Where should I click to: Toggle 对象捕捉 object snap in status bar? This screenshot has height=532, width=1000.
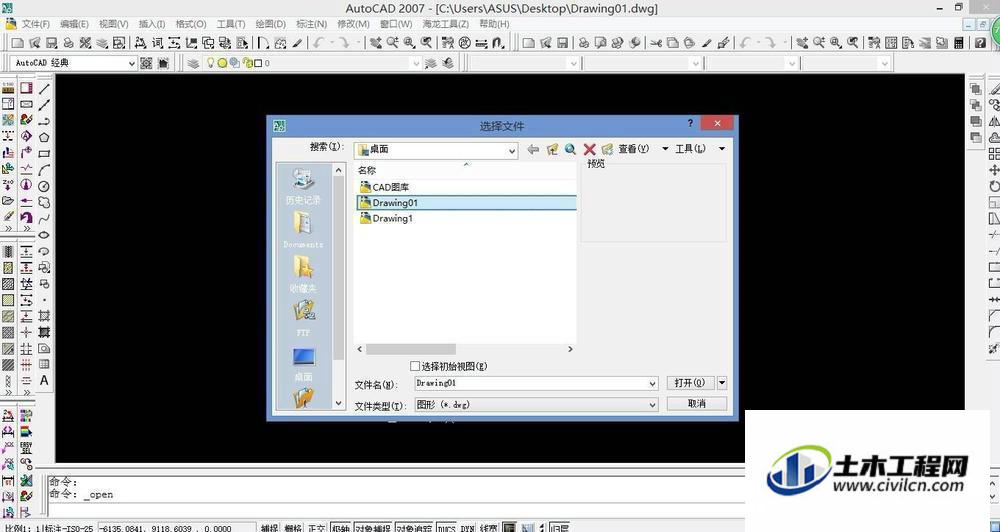(x=372, y=528)
